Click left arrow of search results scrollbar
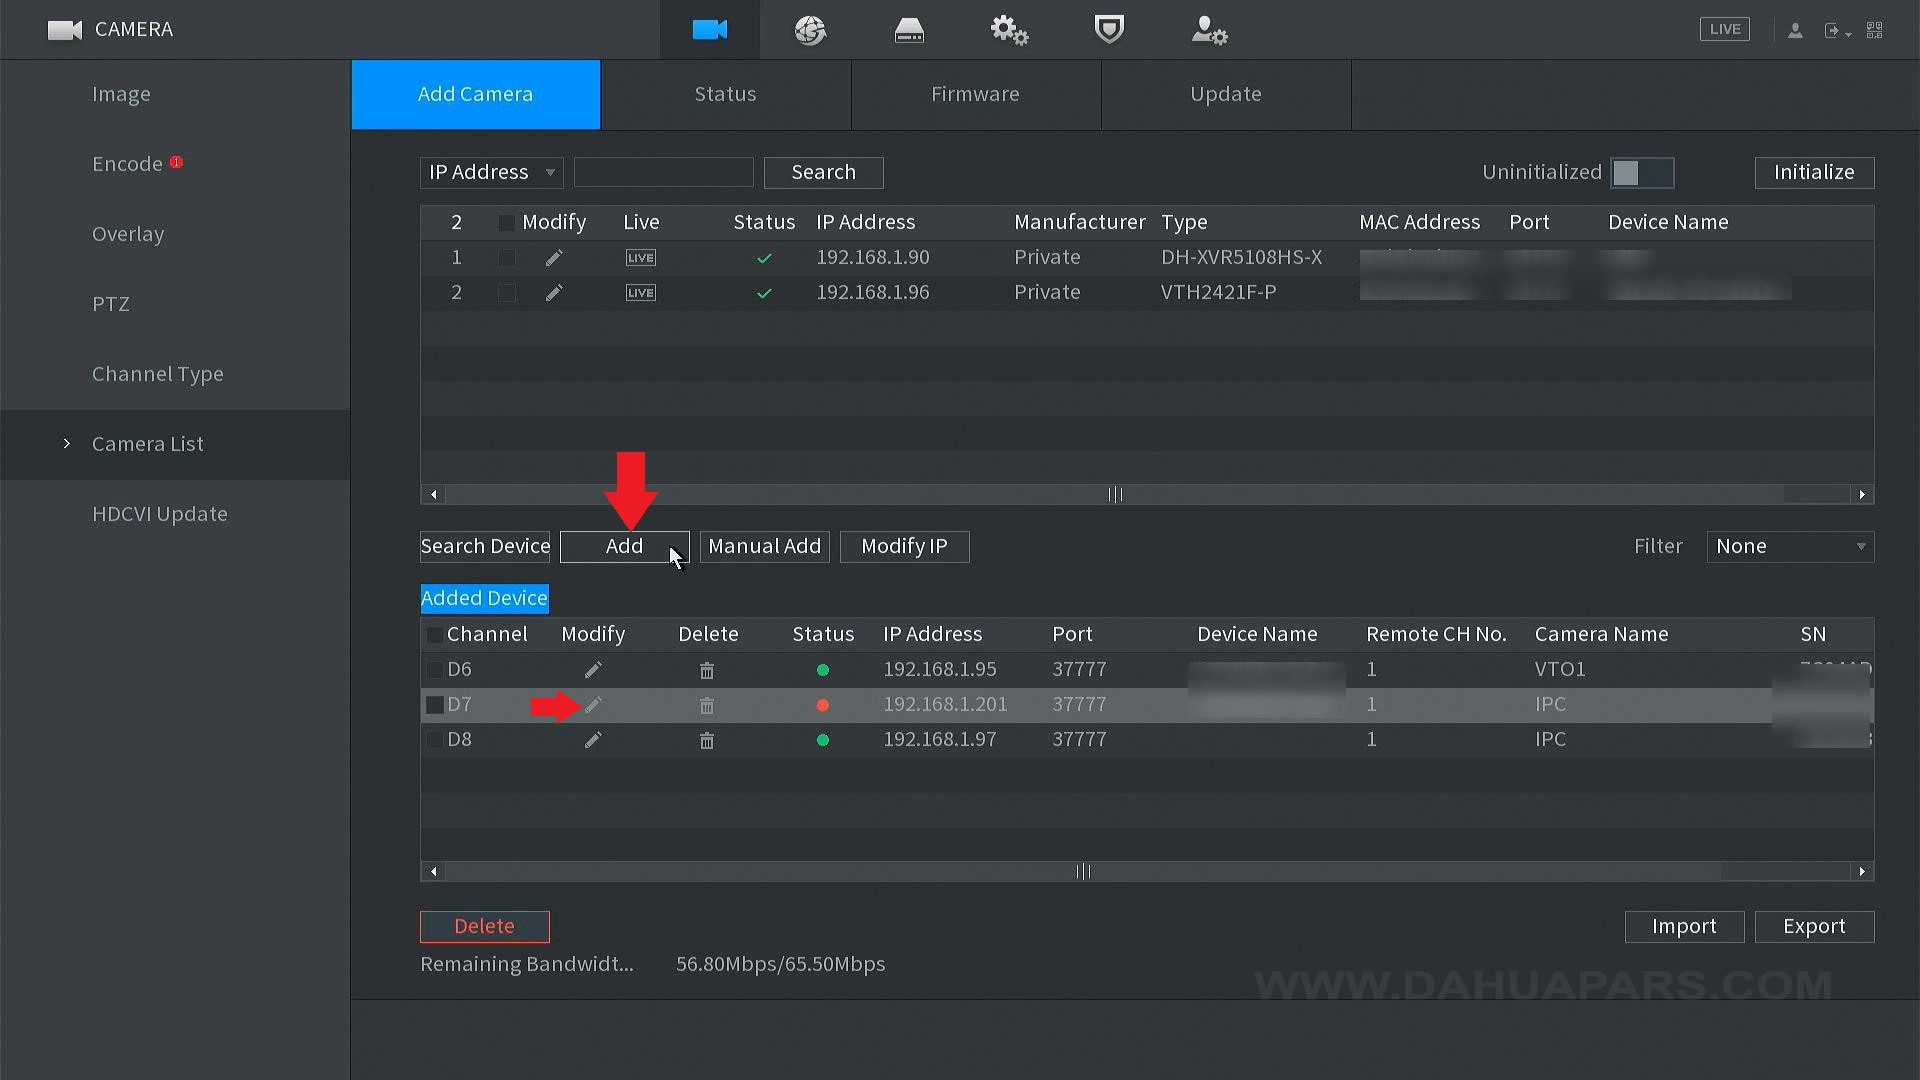Image resolution: width=1920 pixels, height=1080 pixels. click(x=433, y=495)
